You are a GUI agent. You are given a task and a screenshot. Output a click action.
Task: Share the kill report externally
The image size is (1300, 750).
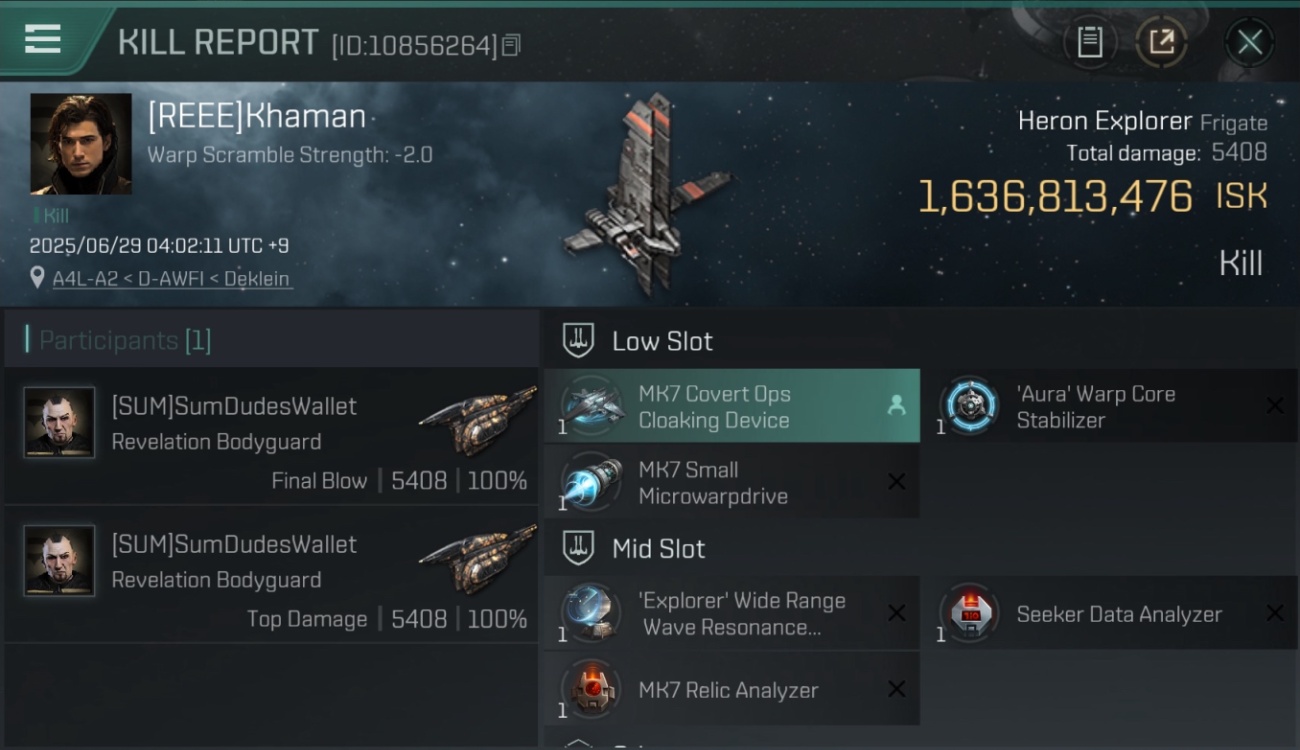(1161, 42)
